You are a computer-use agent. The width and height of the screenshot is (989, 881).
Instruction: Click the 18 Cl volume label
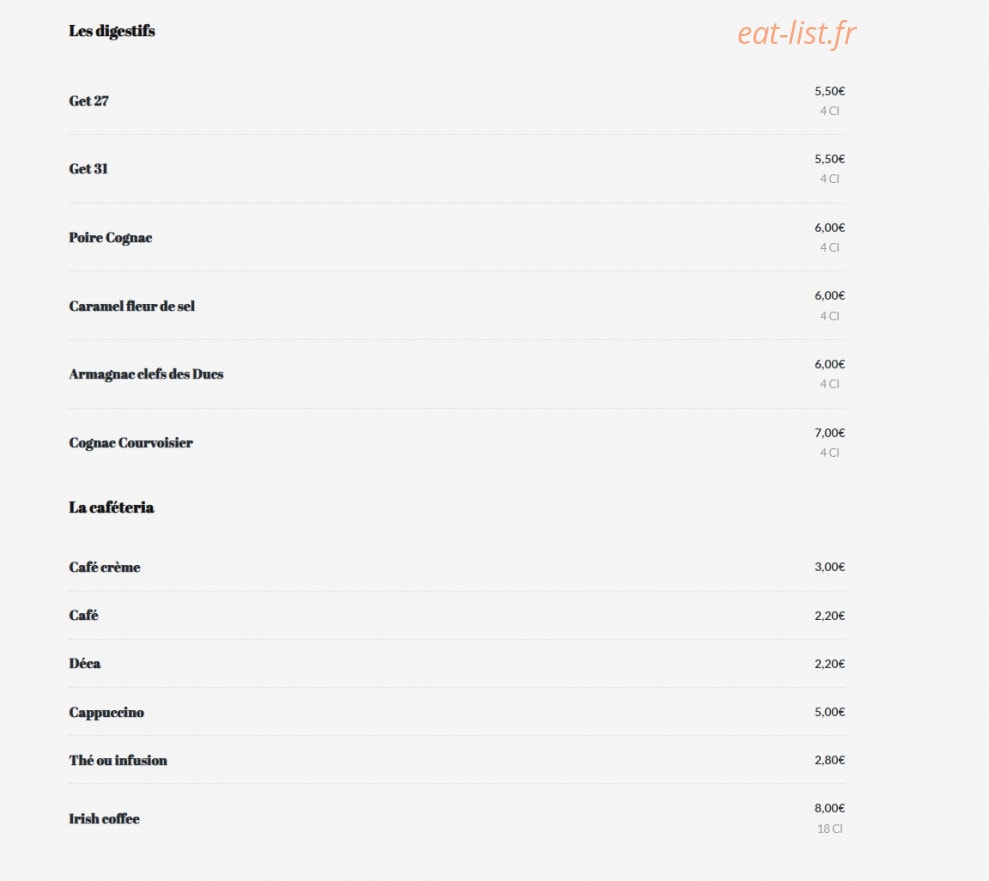pos(829,829)
